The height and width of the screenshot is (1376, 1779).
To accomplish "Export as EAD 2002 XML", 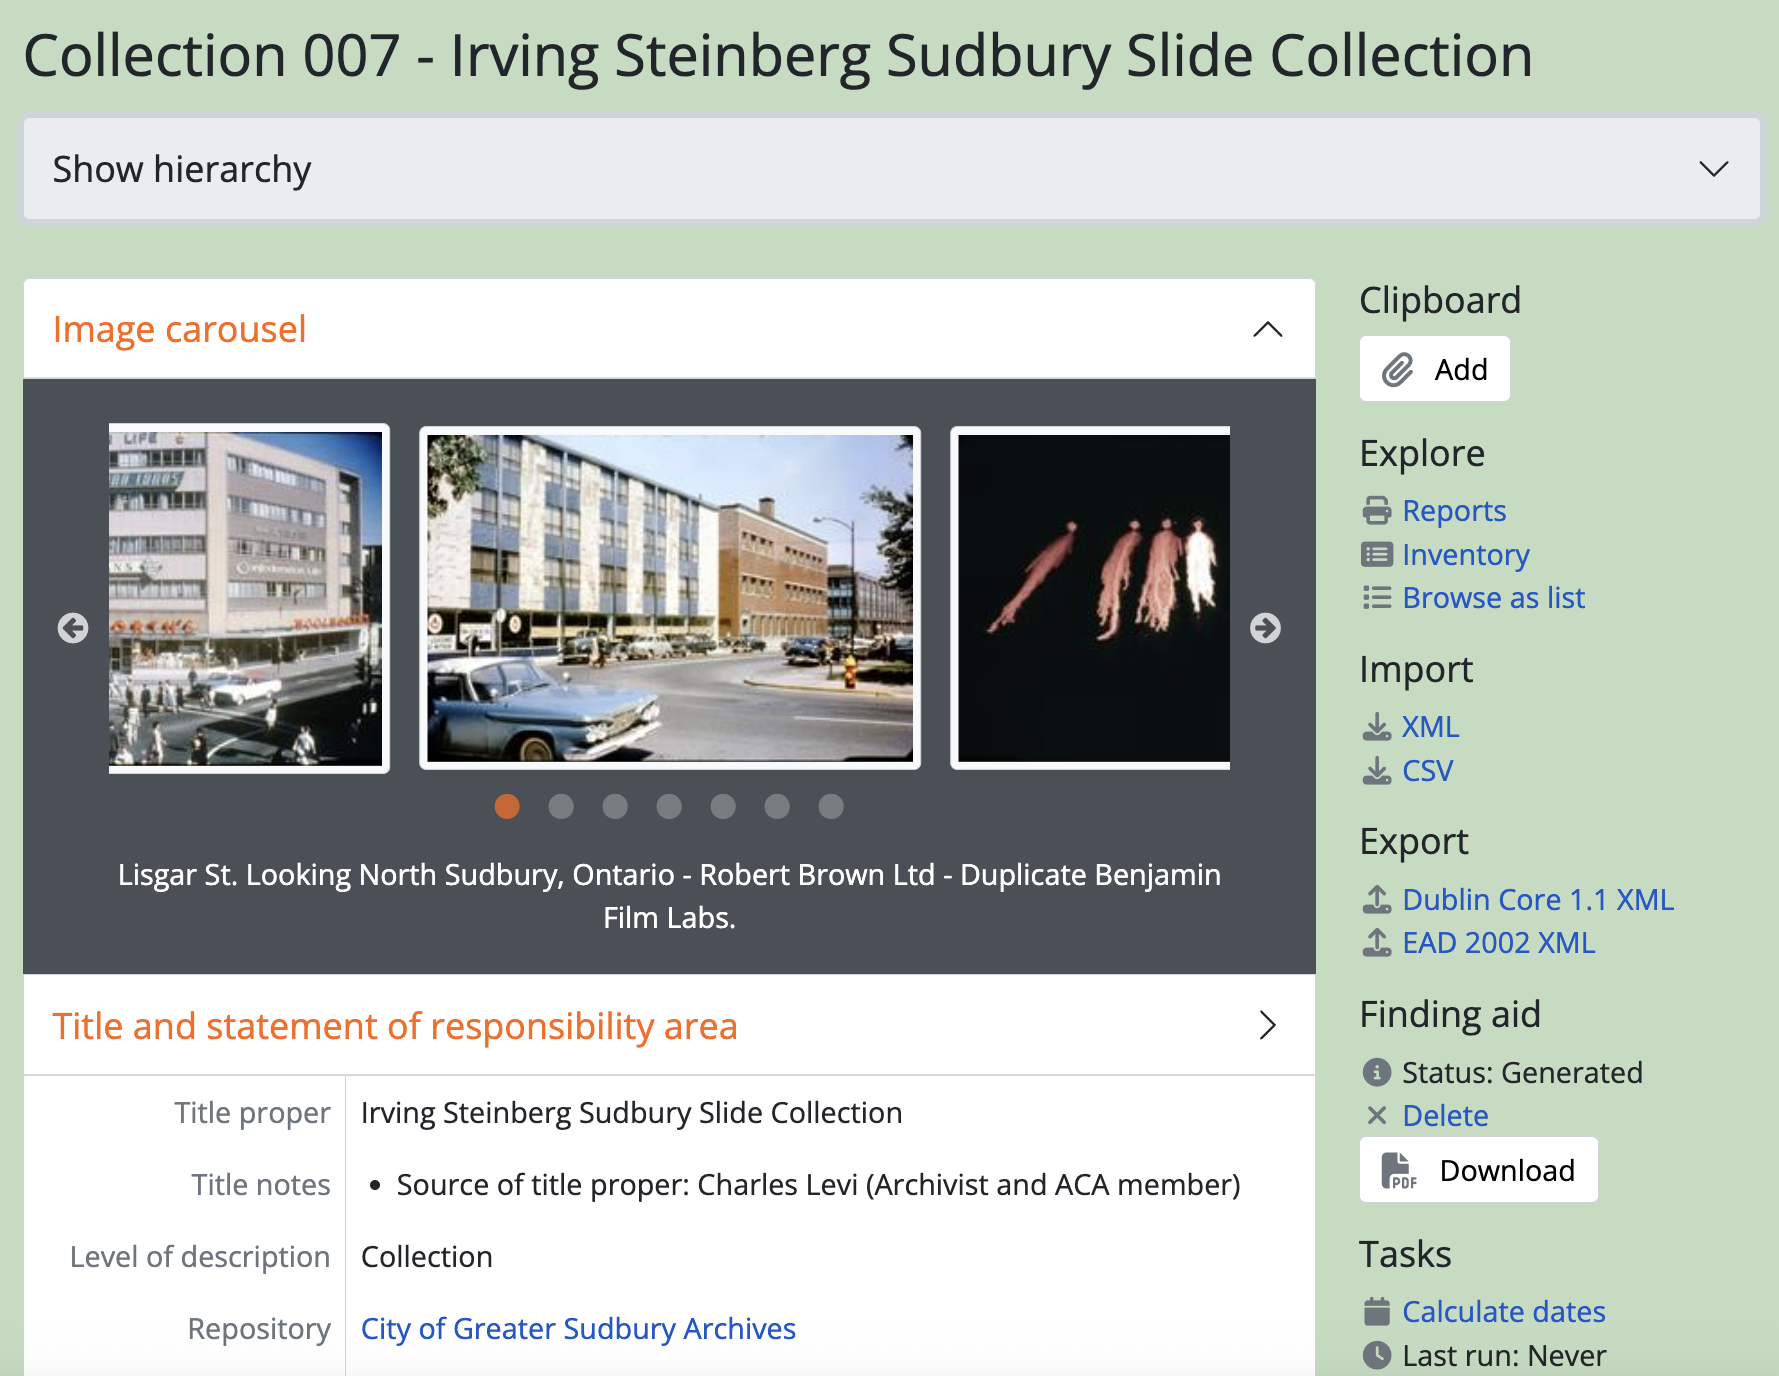I will (1498, 943).
